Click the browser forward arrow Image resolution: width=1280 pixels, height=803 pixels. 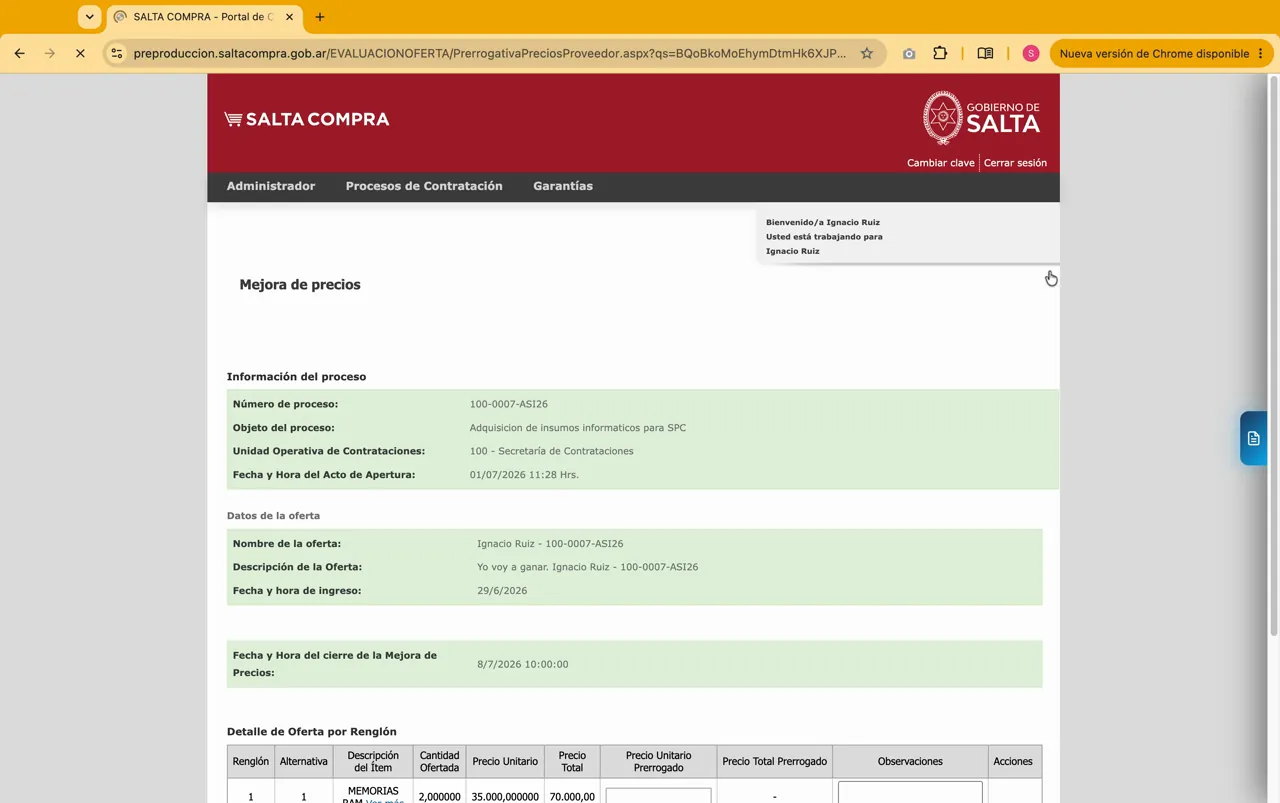point(49,53)
